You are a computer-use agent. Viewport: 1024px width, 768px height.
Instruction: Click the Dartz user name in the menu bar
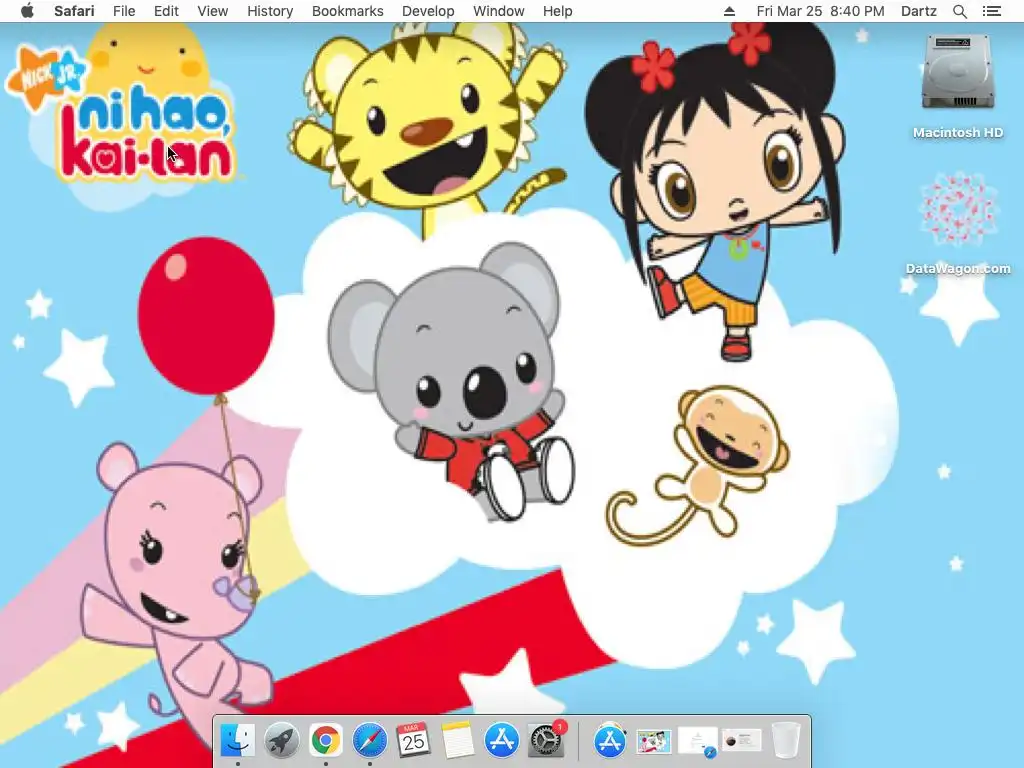918,11
